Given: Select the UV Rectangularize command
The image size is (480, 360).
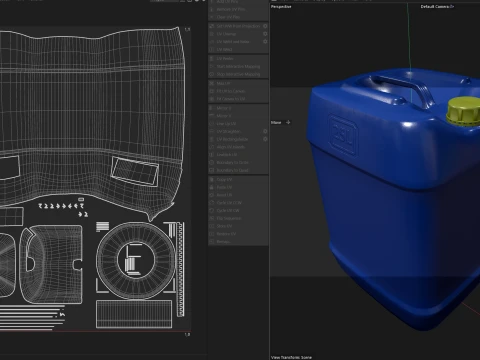Looking at the screenshot, I should click(x=235, y=139).
